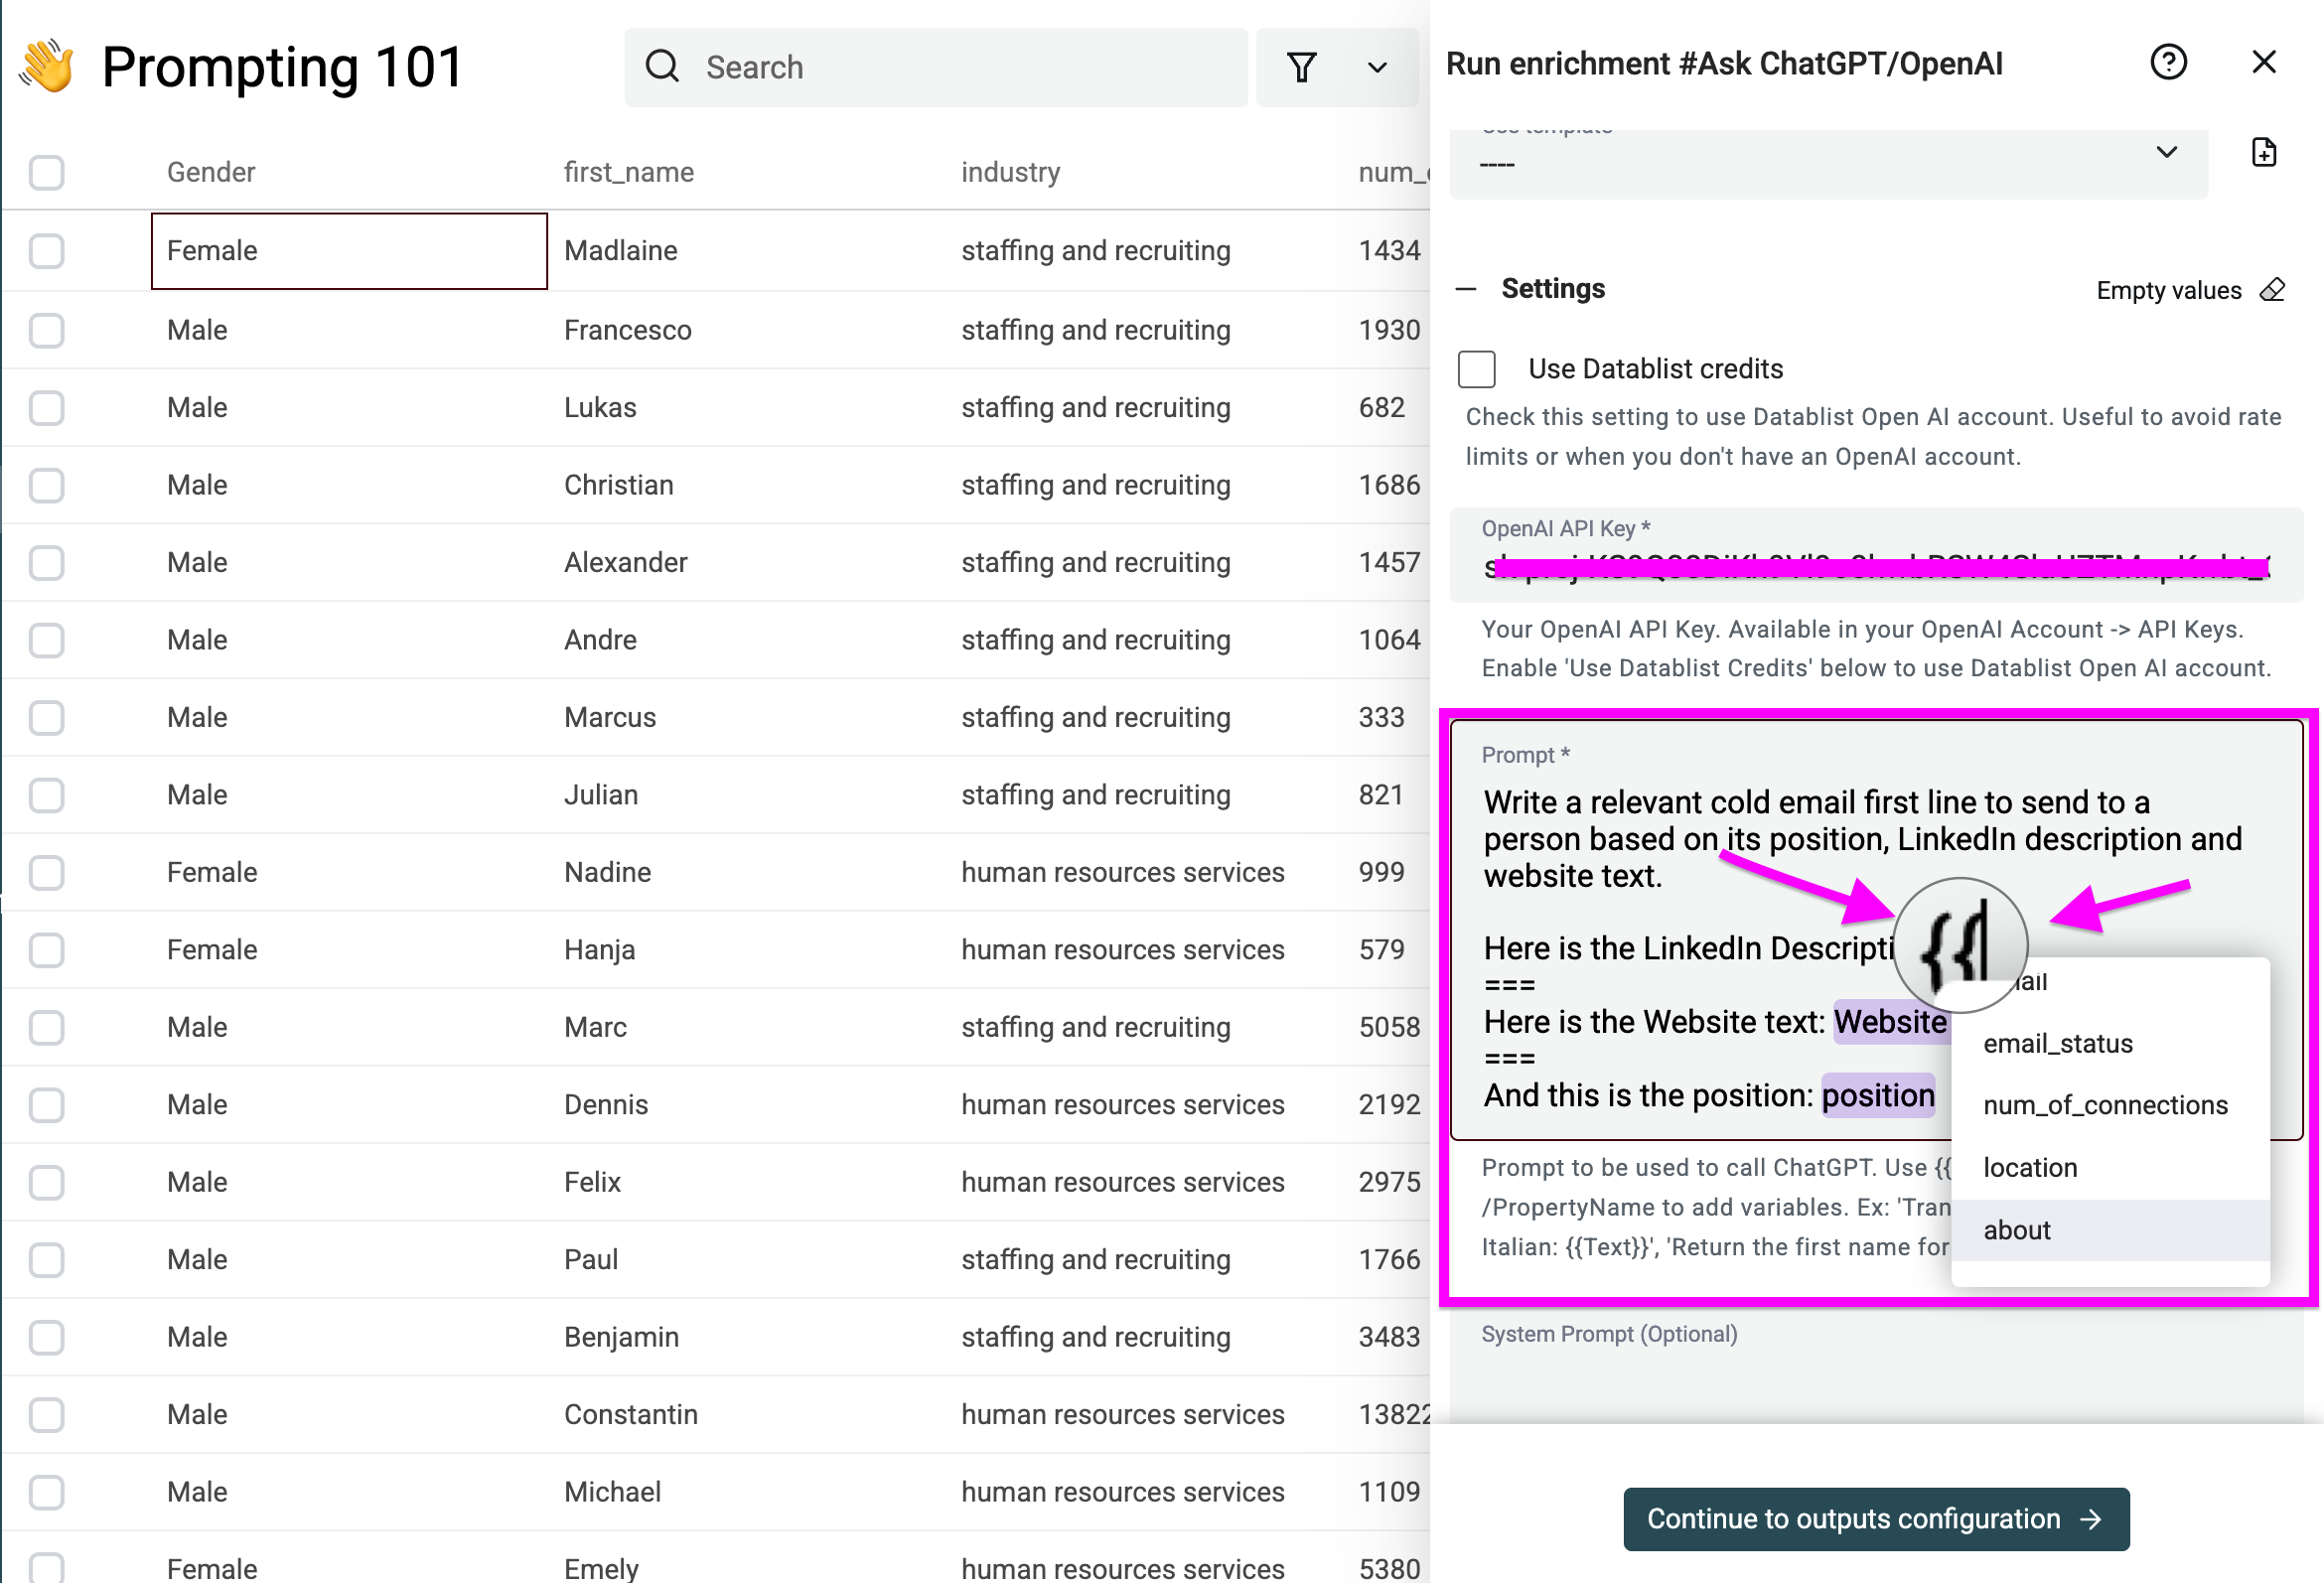Click the help question mark icon
The width and height of the screenshot is (2324, 1583).
pos(2168,62)
